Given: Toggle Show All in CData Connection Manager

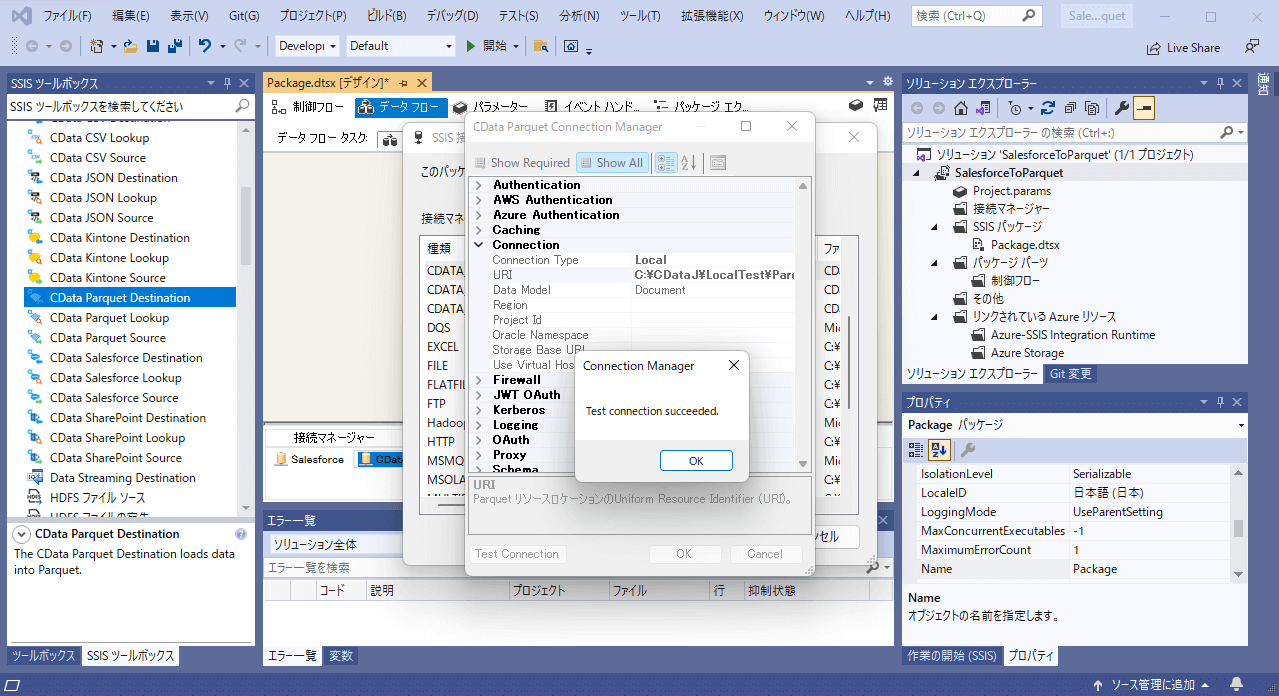Looking at the screenshot, I should (613, 163).
